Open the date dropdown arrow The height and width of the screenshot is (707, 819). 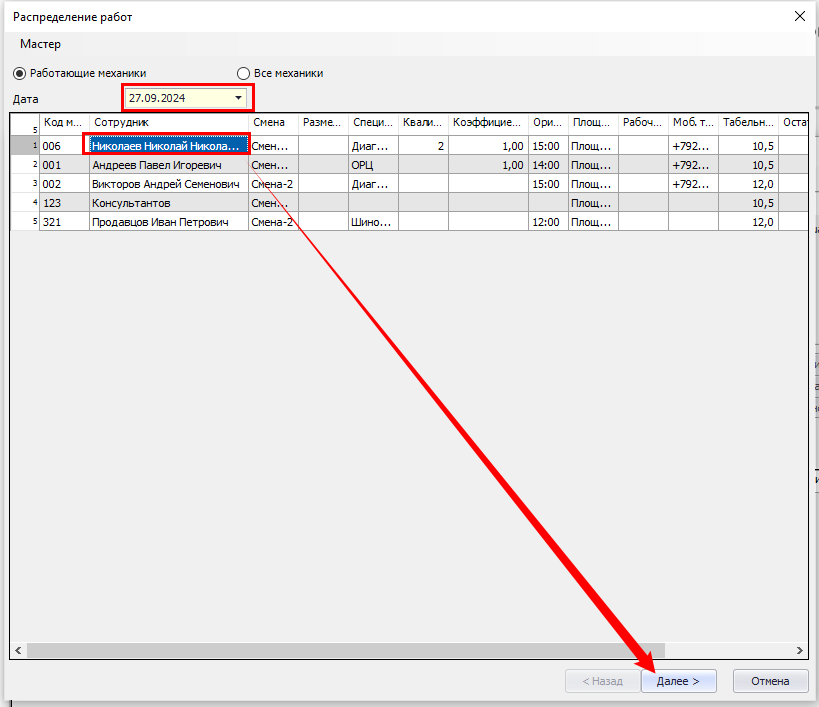[x=238, y=98]
